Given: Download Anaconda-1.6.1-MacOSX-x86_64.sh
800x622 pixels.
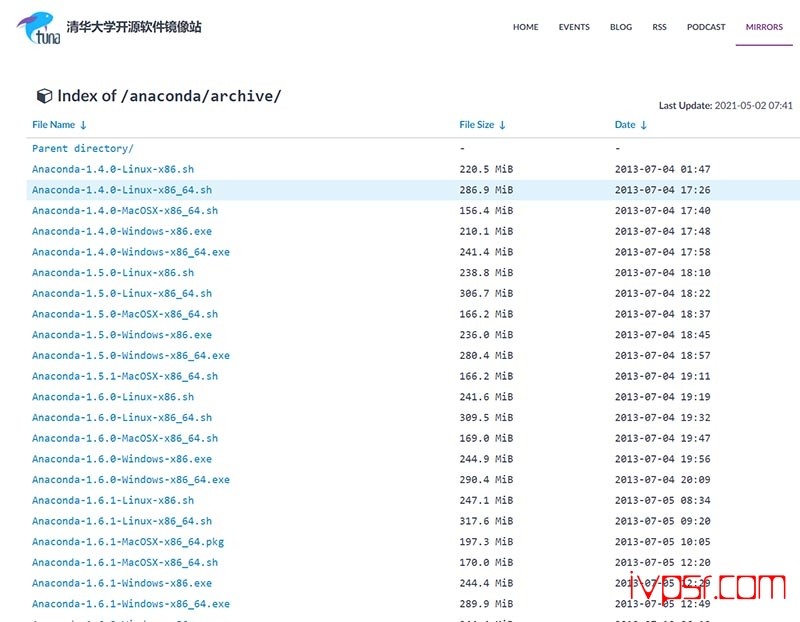Looking at the screenshot, I should [x=125, y=562].
